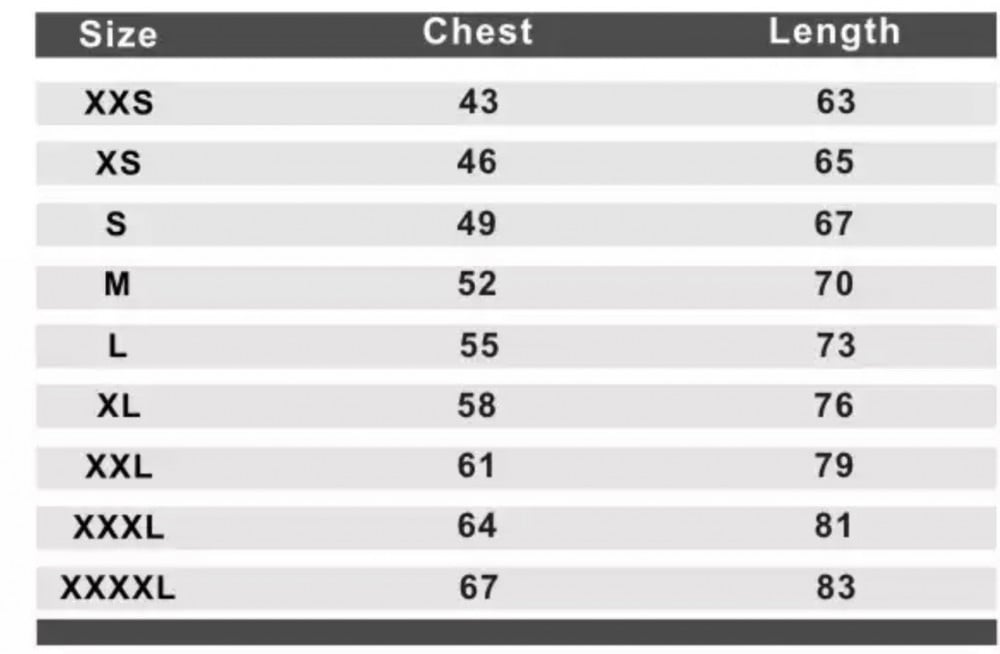Click the Chest column header

point(477,32)
